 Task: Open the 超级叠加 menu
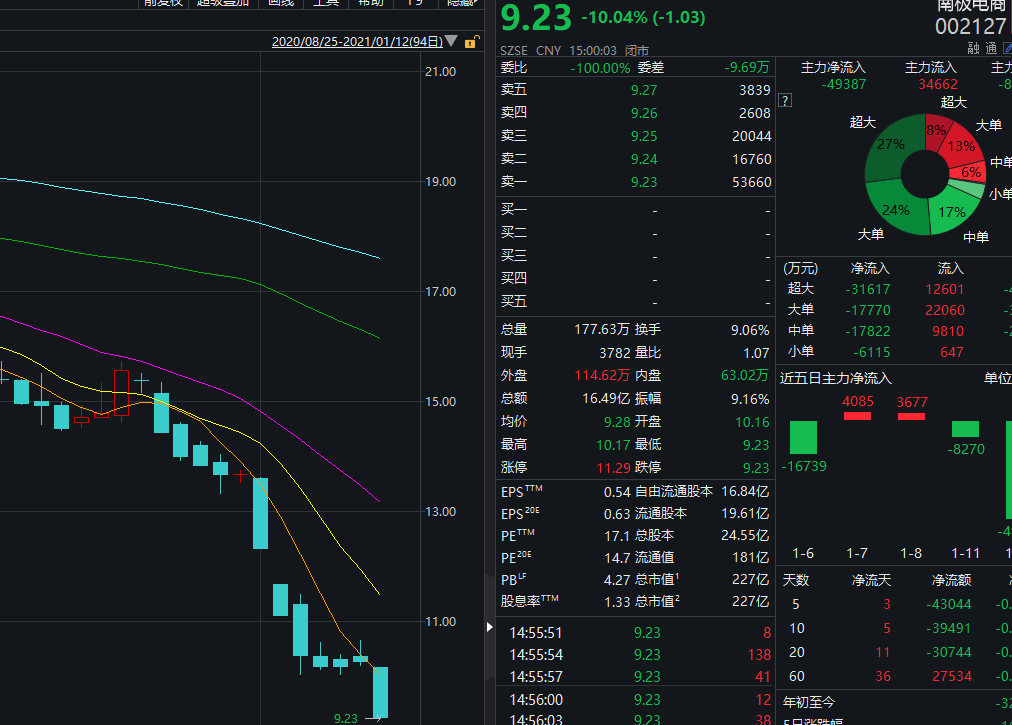tap(223, 3)
